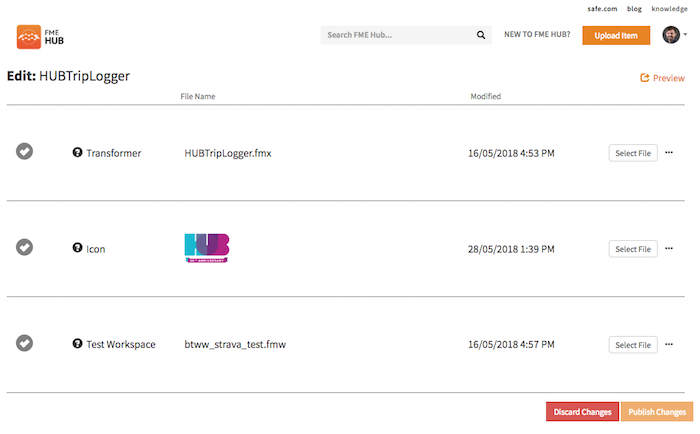Open more options for the Transformer row
This screenshot has width=700, height=434.
(x=669, y=153)
